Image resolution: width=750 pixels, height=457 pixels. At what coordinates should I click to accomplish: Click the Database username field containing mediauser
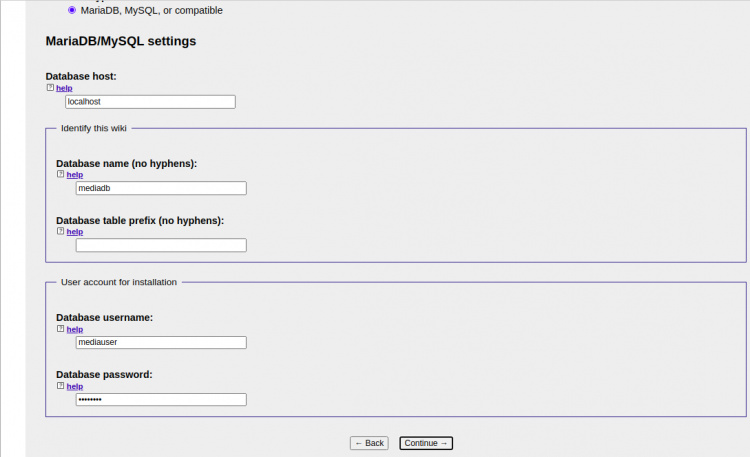click(x=160, y=342)
